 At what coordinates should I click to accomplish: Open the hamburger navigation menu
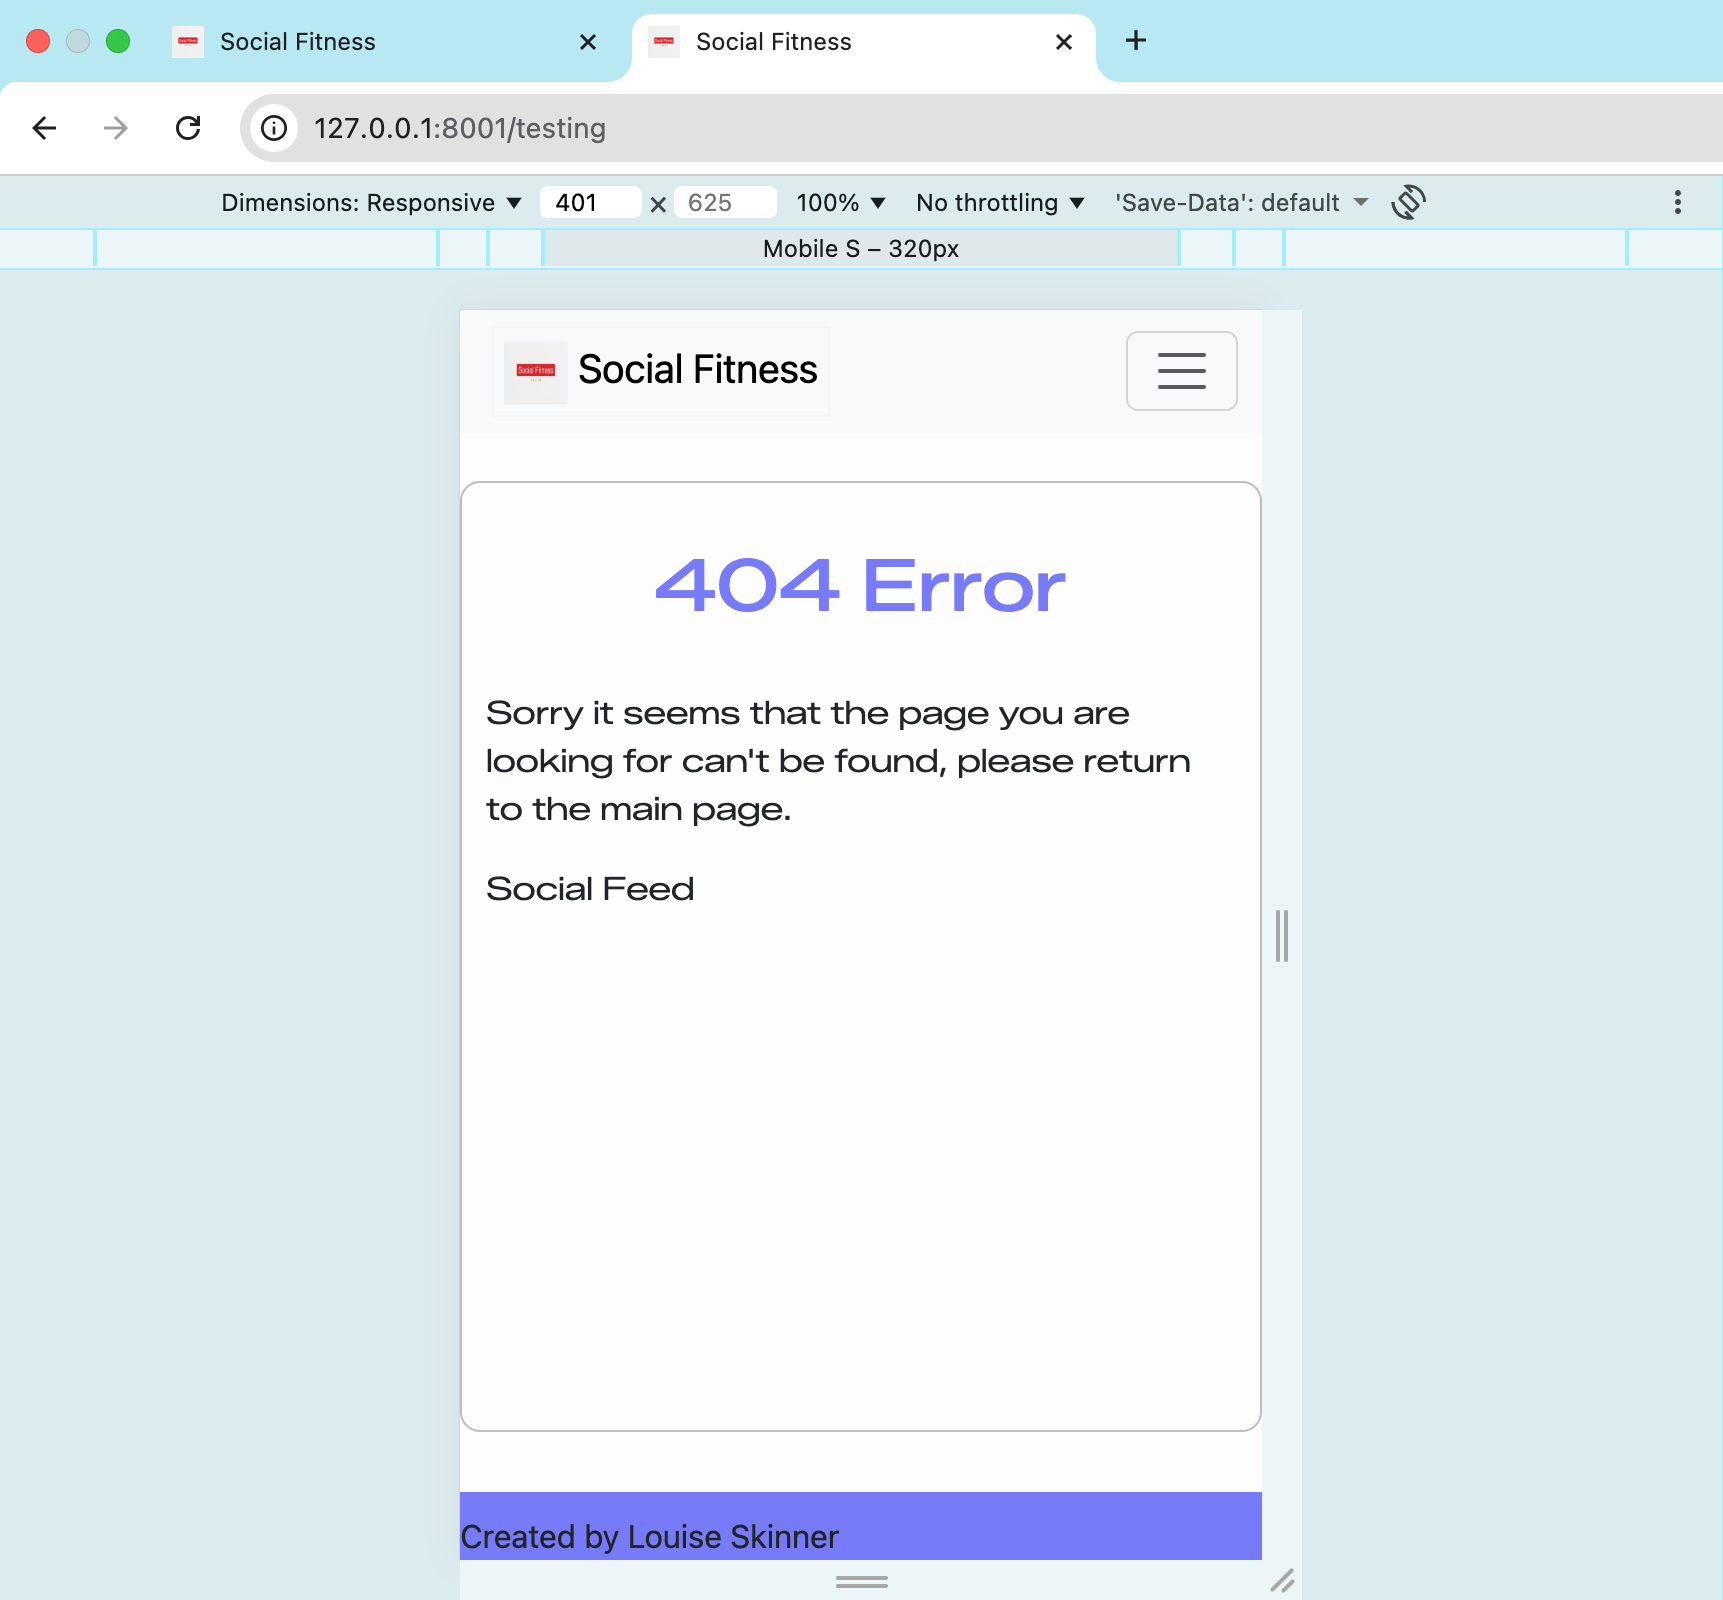pos(1180,371)
